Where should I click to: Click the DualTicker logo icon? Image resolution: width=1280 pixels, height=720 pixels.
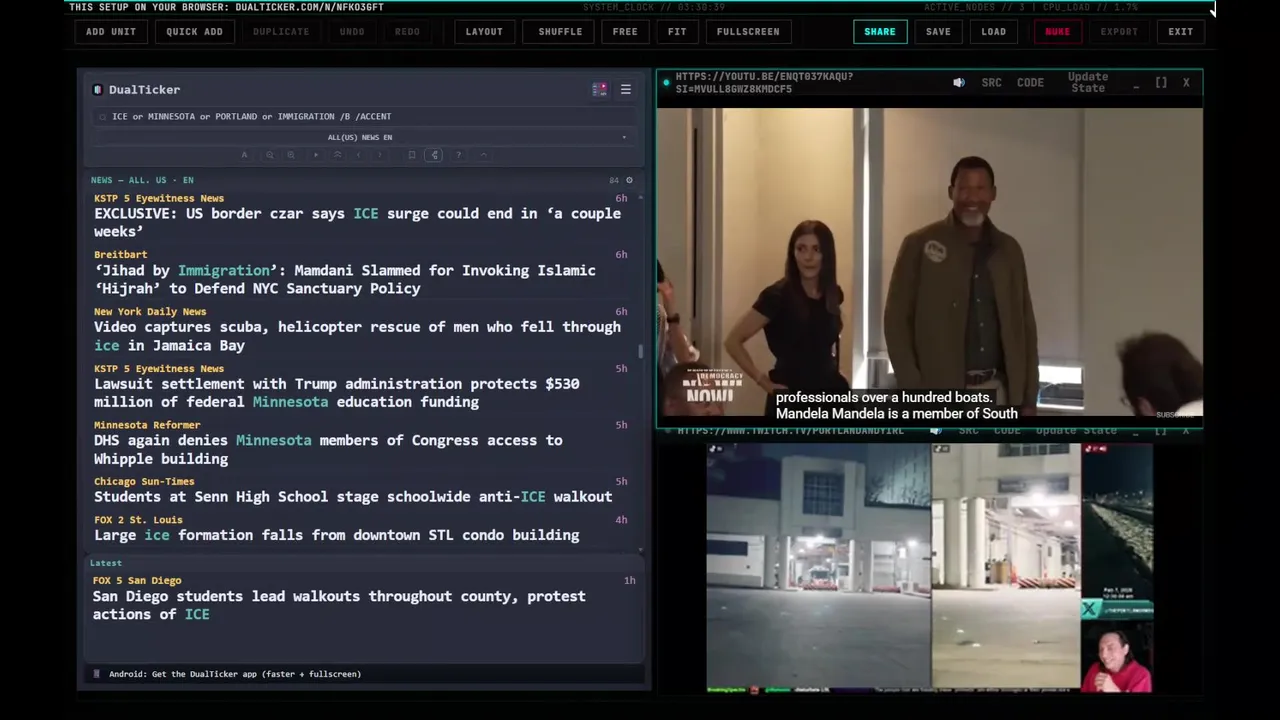tap(97, 90)
